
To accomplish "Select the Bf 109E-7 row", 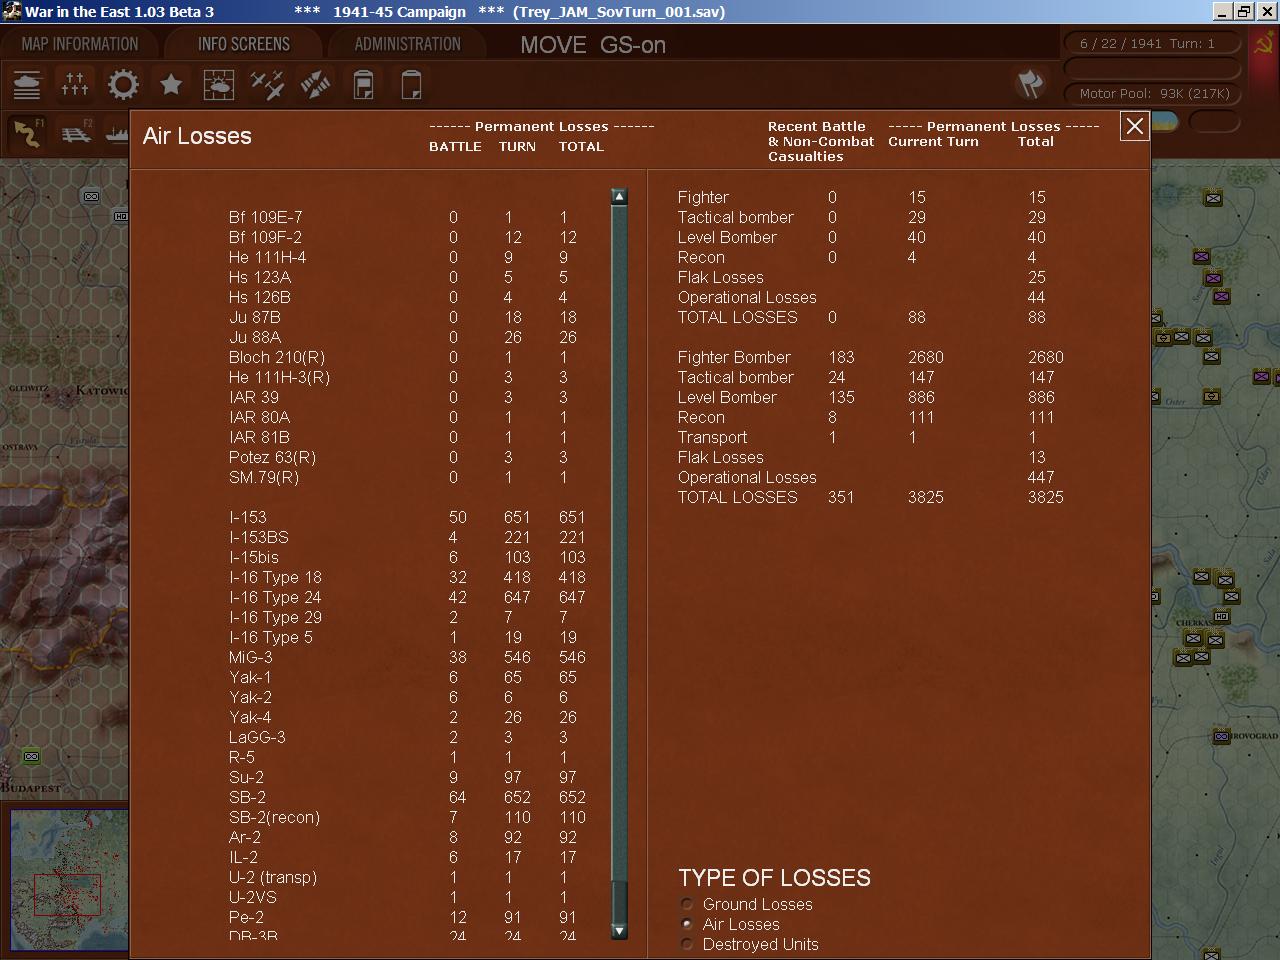I will pyautogui.click(x=402, y=217).
